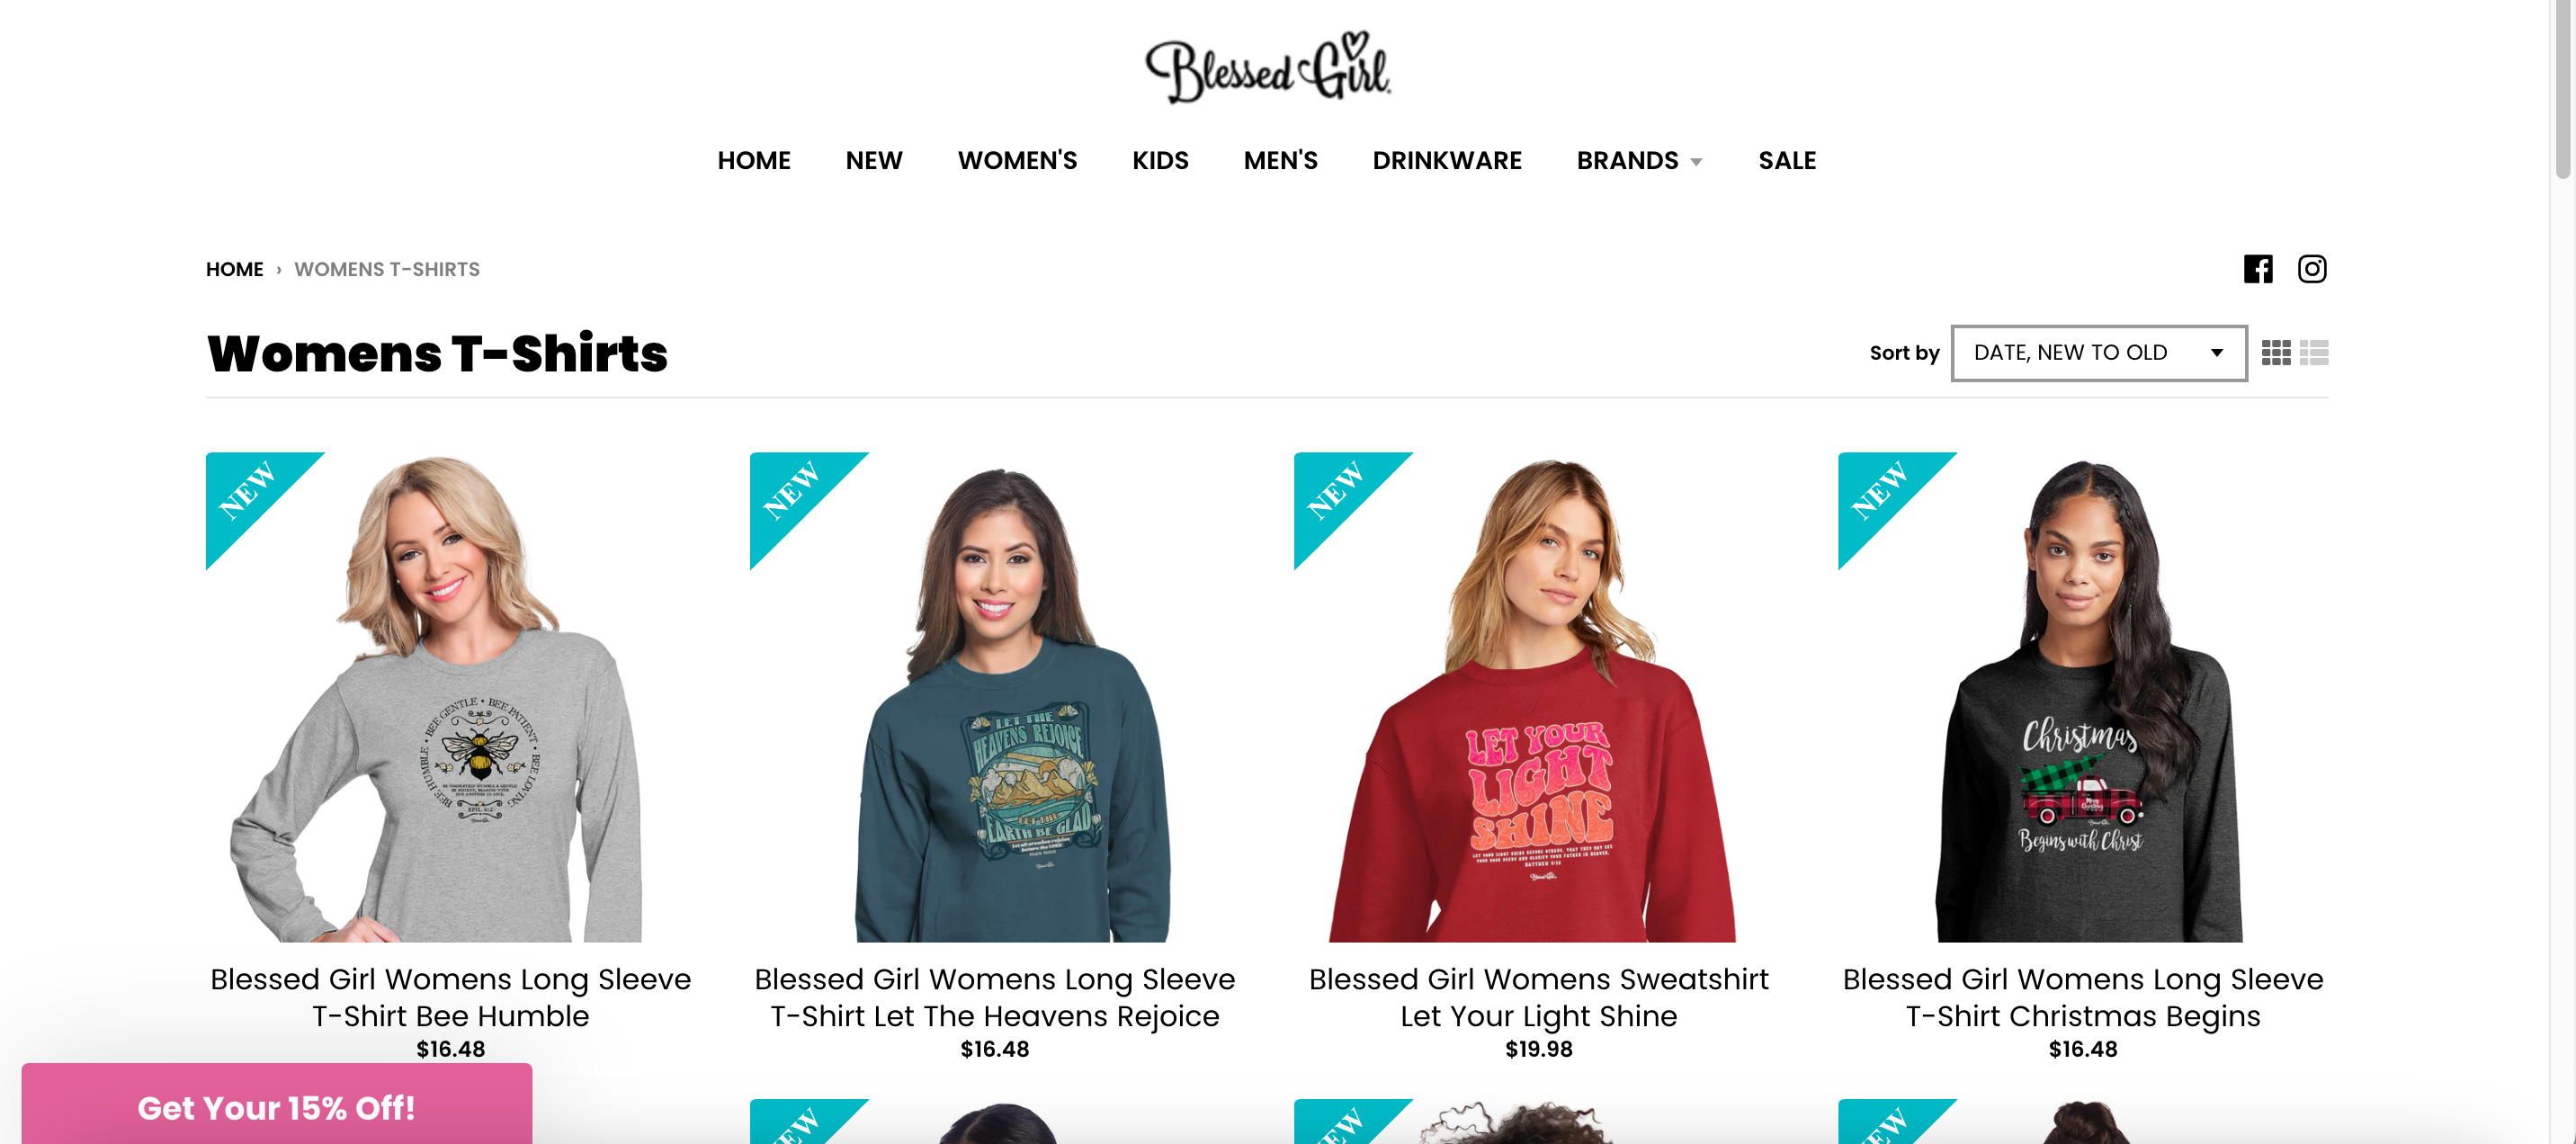Open the Facebook page icon

pos(2257,269)
